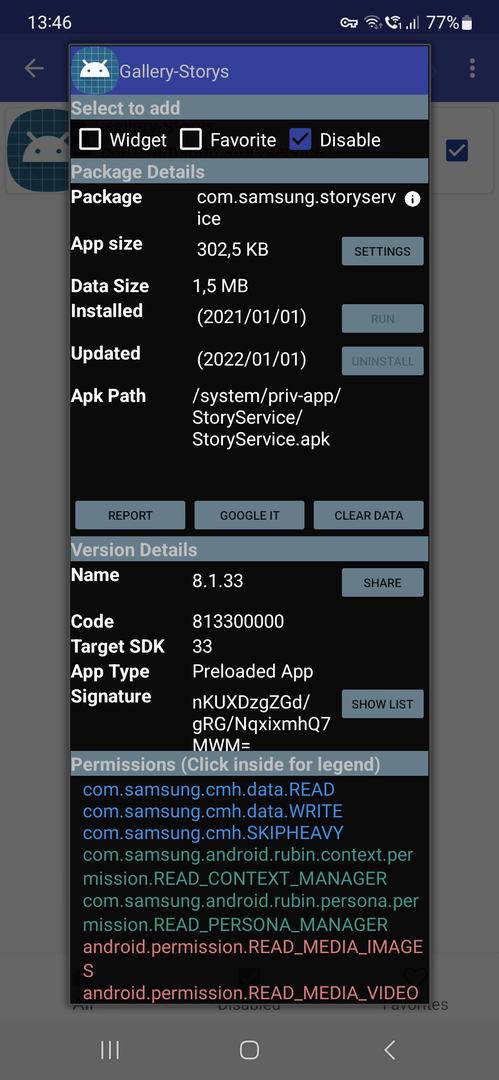Tap the Package Details section header

250,171
